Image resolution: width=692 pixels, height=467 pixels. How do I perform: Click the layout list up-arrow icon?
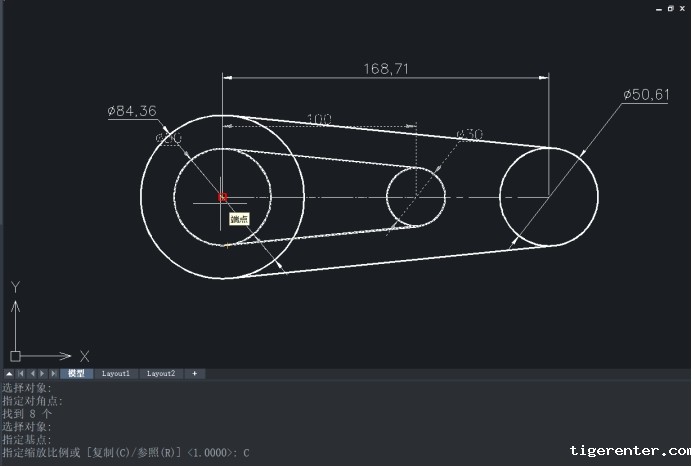(x=9, y=374)
